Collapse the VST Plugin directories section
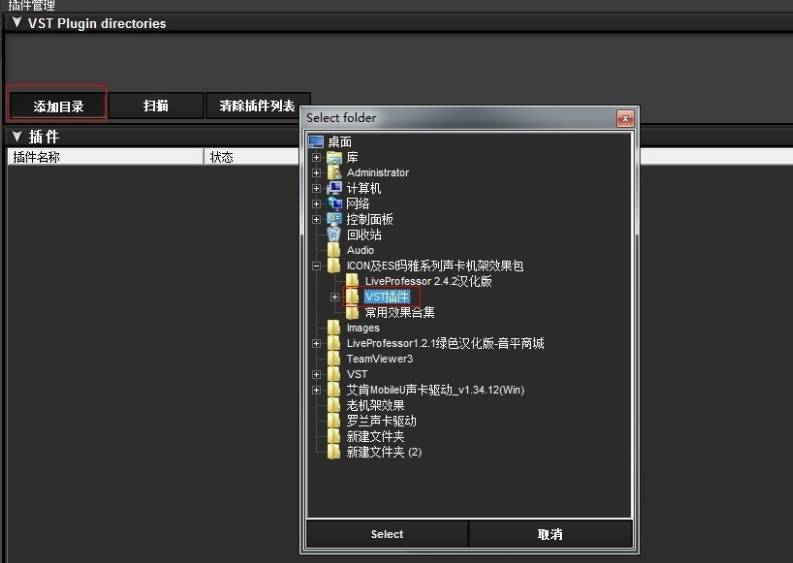 click(x=17, y=23)
